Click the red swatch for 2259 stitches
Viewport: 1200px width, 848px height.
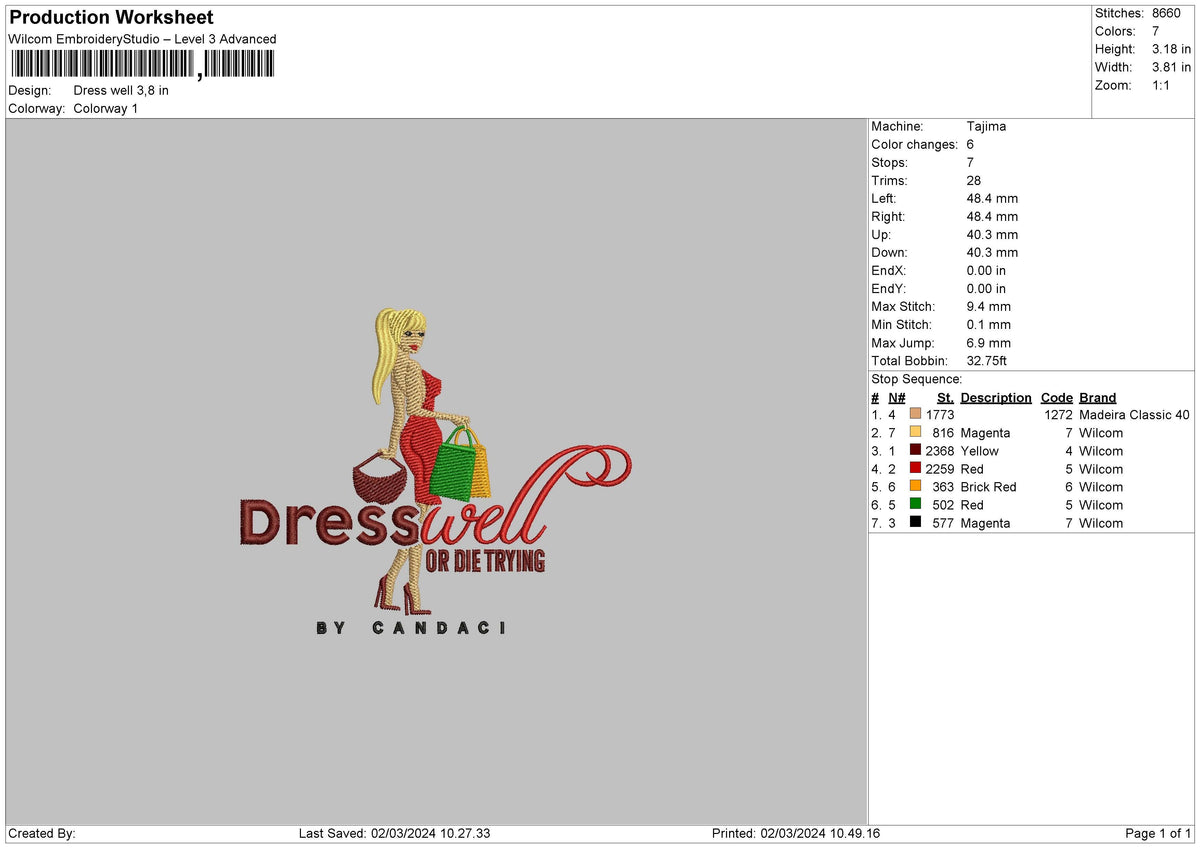(x=915, y=468)
